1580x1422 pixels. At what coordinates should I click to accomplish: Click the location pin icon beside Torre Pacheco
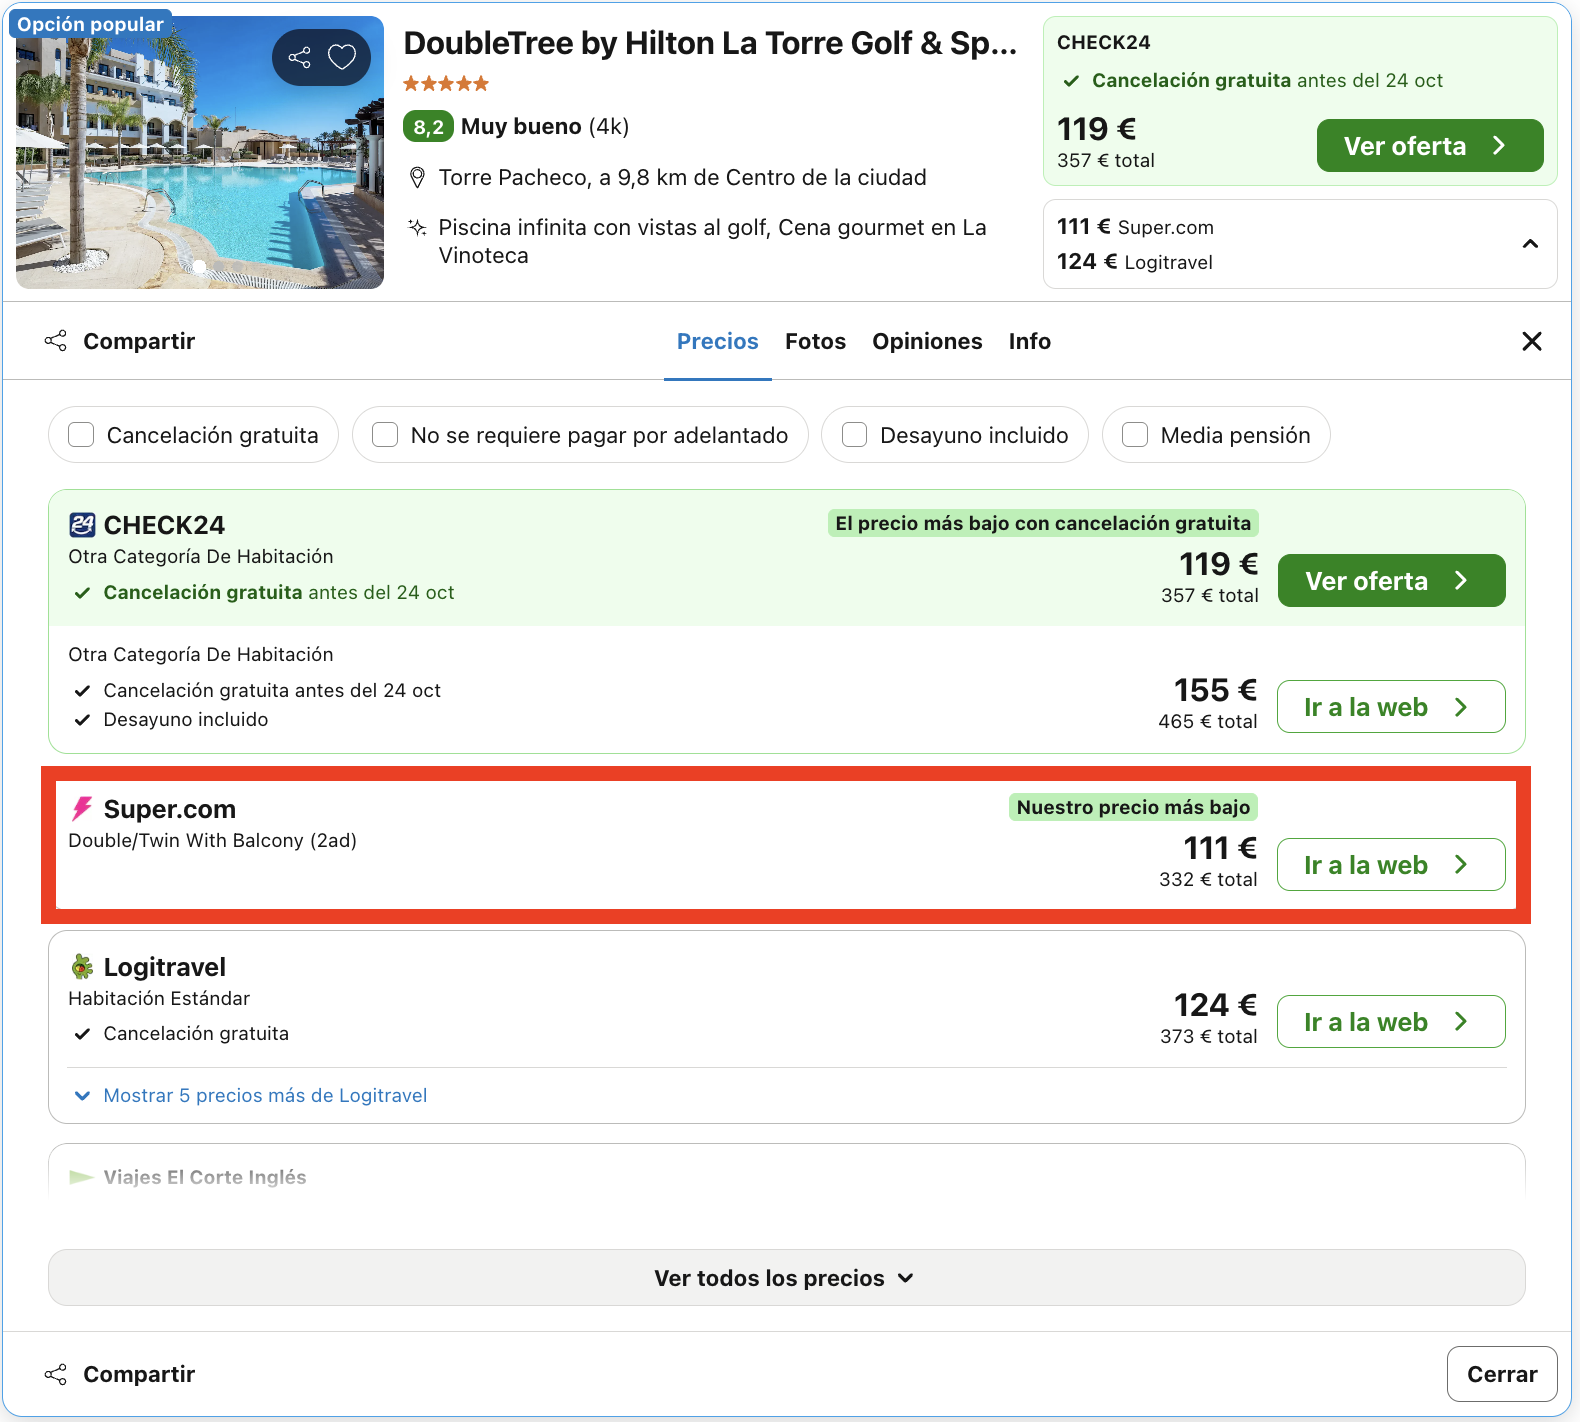coord(418,178)
